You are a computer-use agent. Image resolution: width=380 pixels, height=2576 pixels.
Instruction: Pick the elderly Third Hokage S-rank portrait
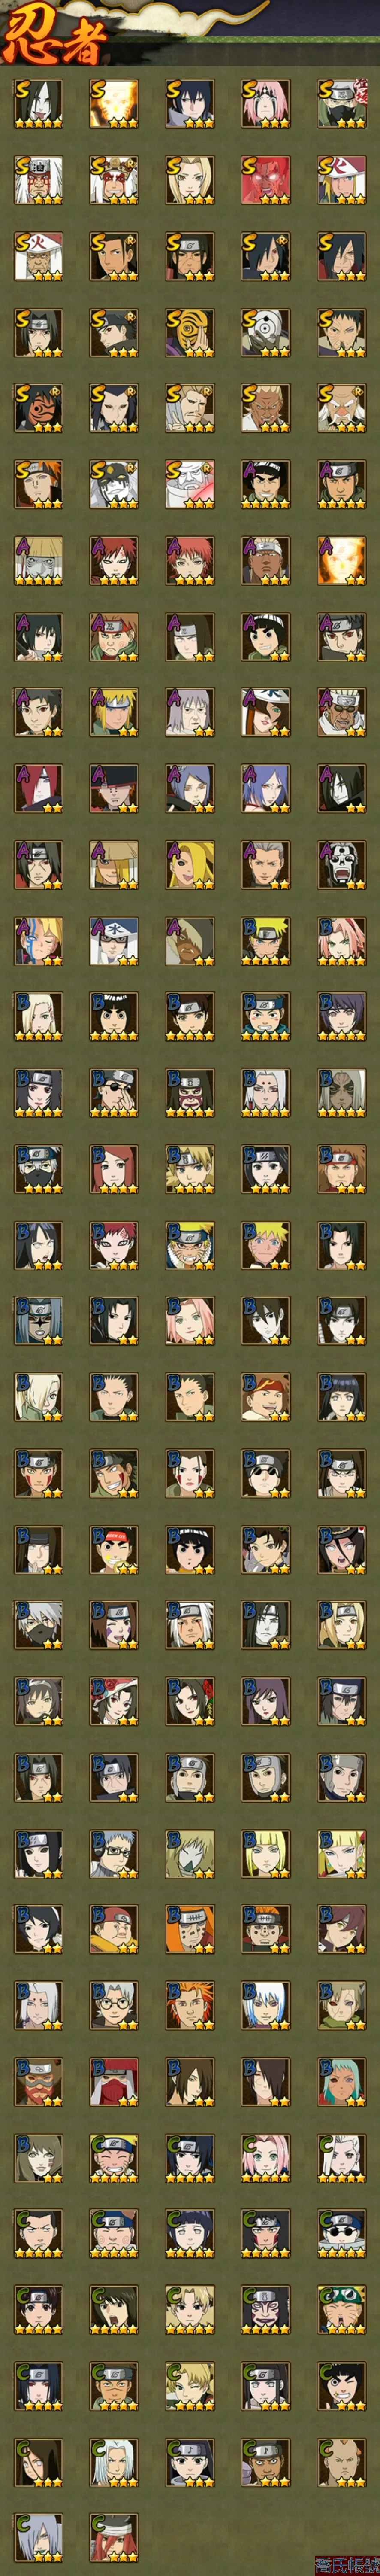tap(38, 256)
